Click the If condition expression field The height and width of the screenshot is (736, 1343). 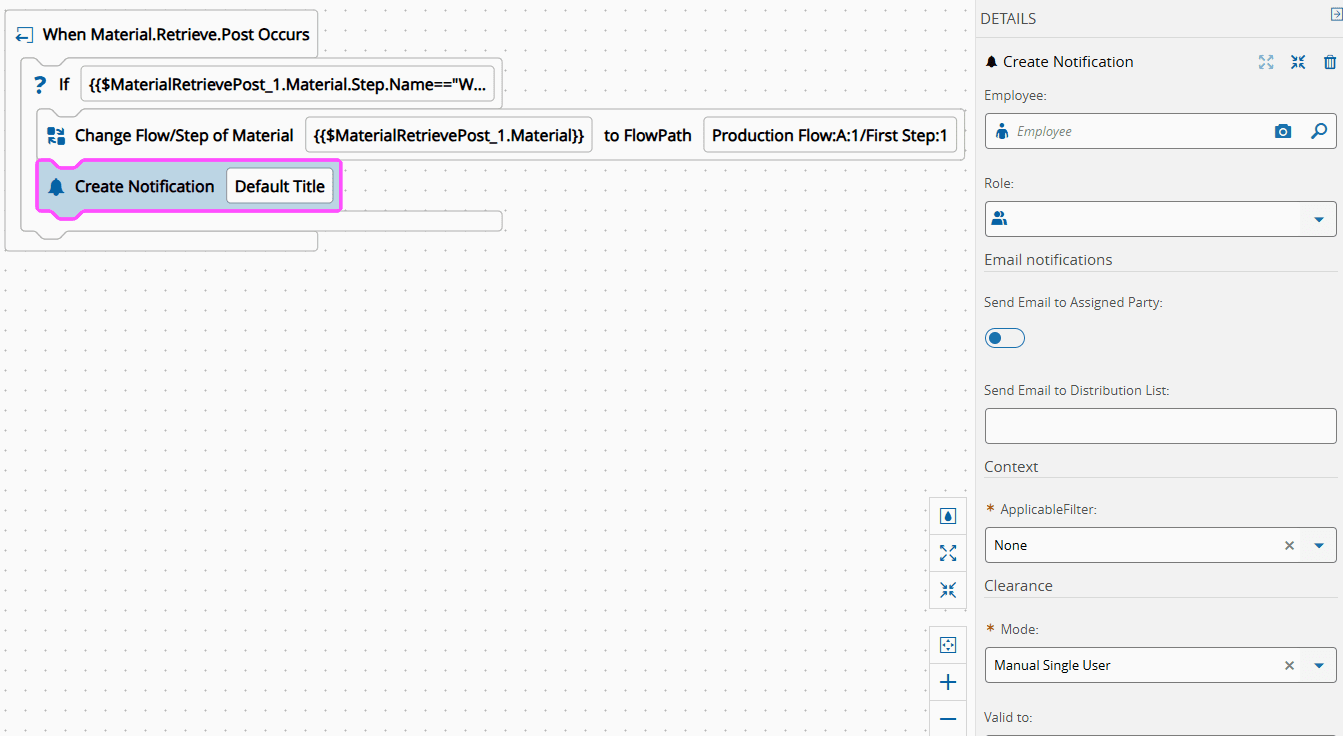[288, 84]
